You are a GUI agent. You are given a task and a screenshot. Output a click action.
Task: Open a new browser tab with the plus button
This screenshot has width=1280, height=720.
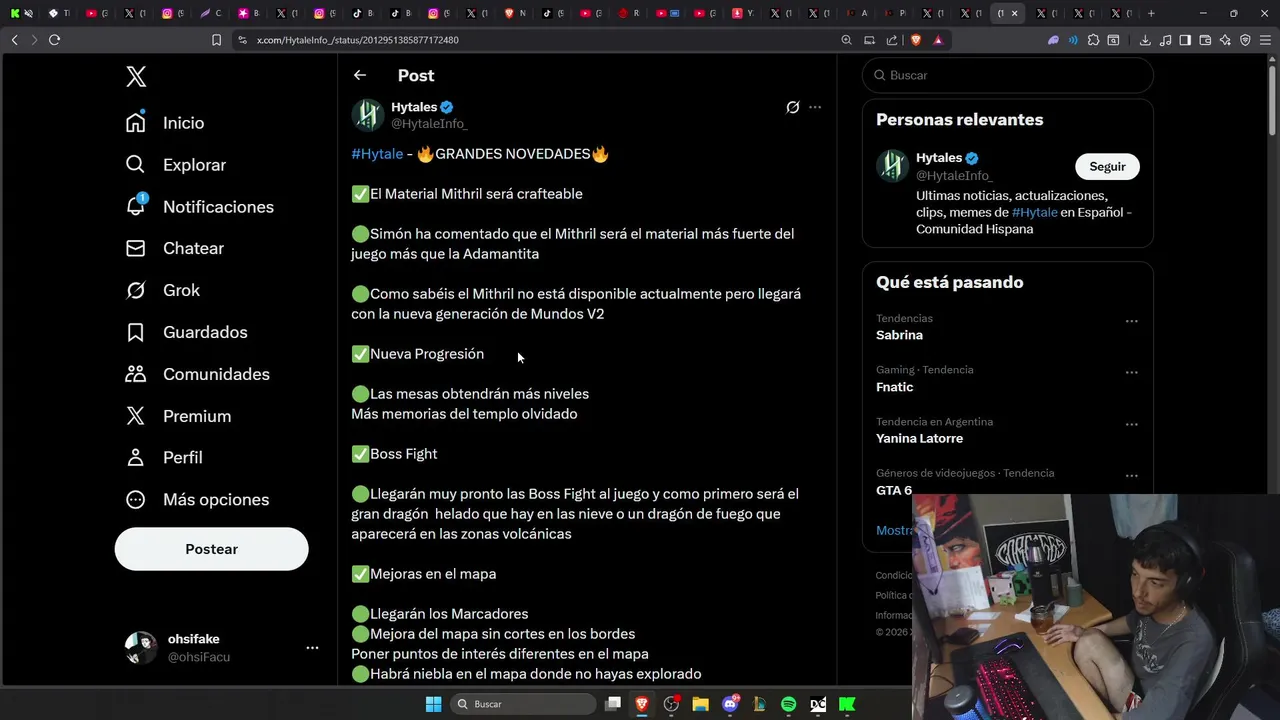(1151, 13)
